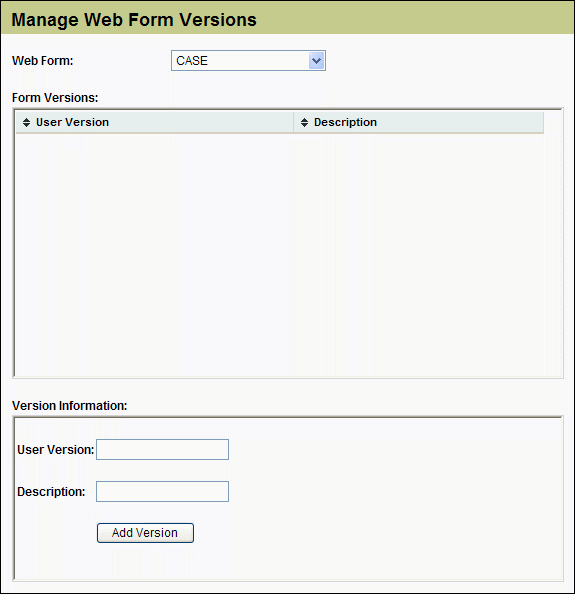The width and height of the screenshot is (575, 594).
Task: Focus the Description text field
Action: click(162, 491)
